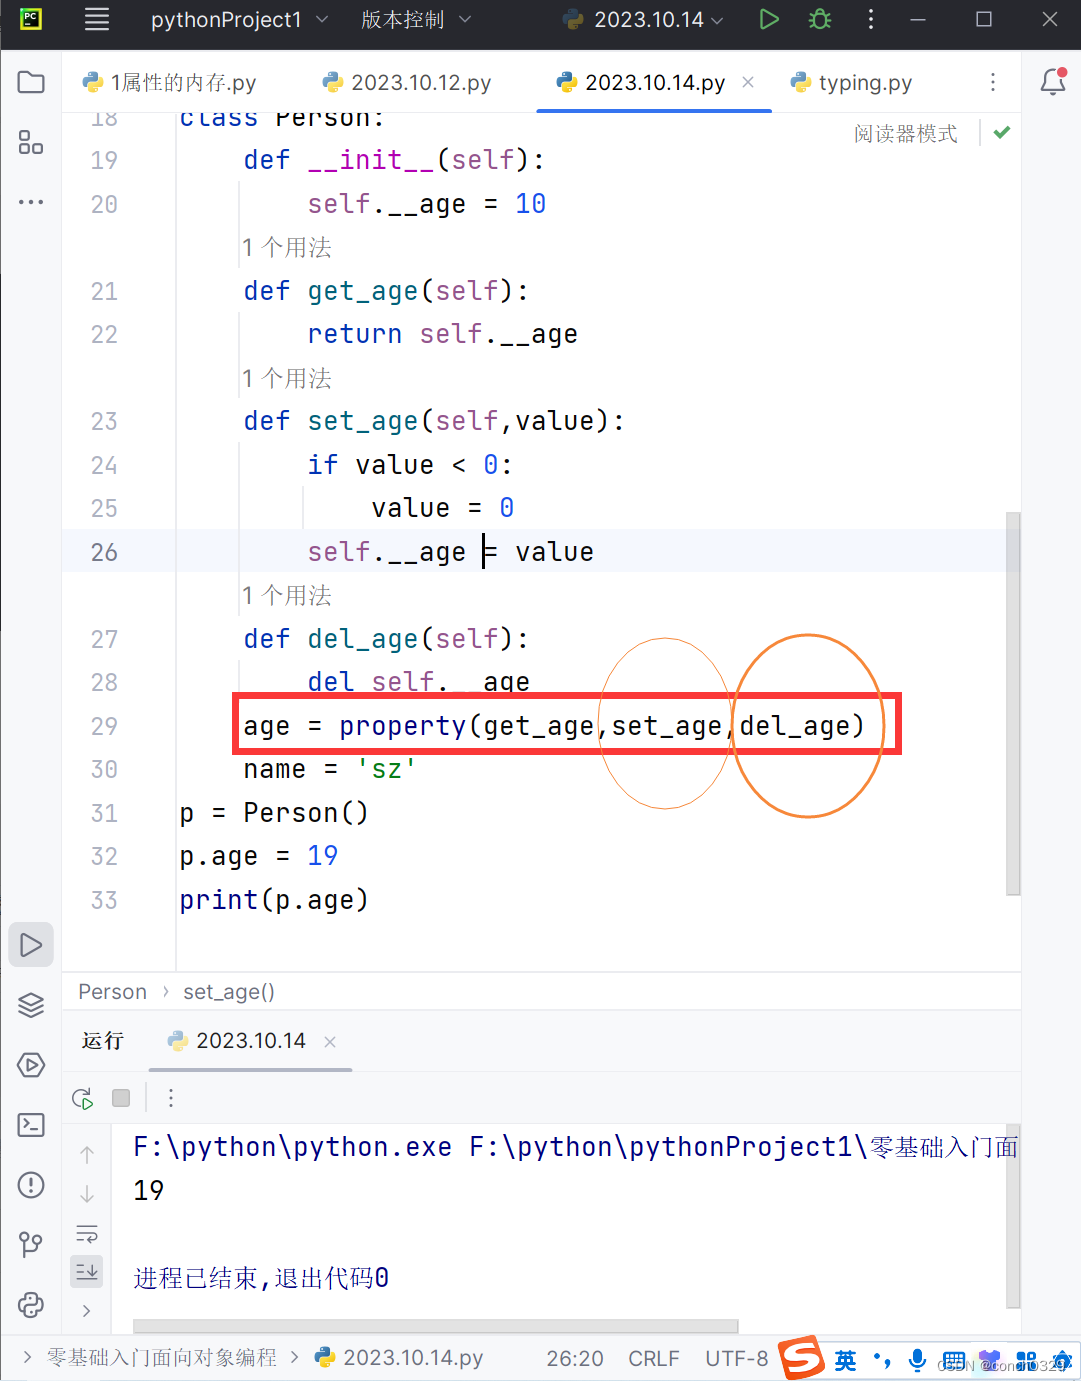Show more tool windows ellipsis
Image resolution: width=1081 pixels, height=1381 pixels.
(31, 202)
